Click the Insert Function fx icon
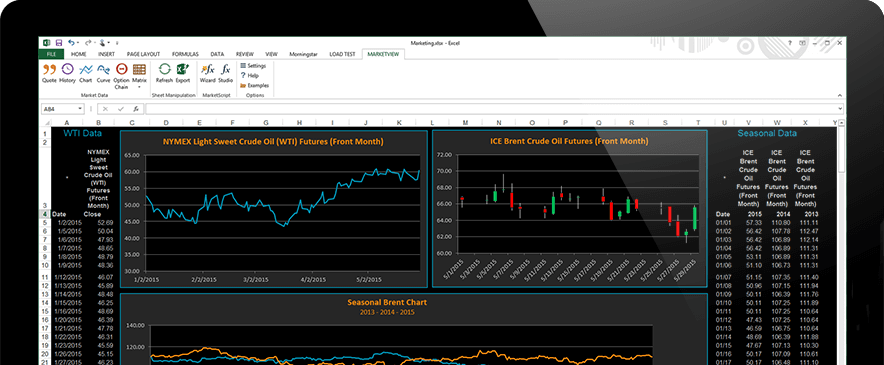 [135, 109]
